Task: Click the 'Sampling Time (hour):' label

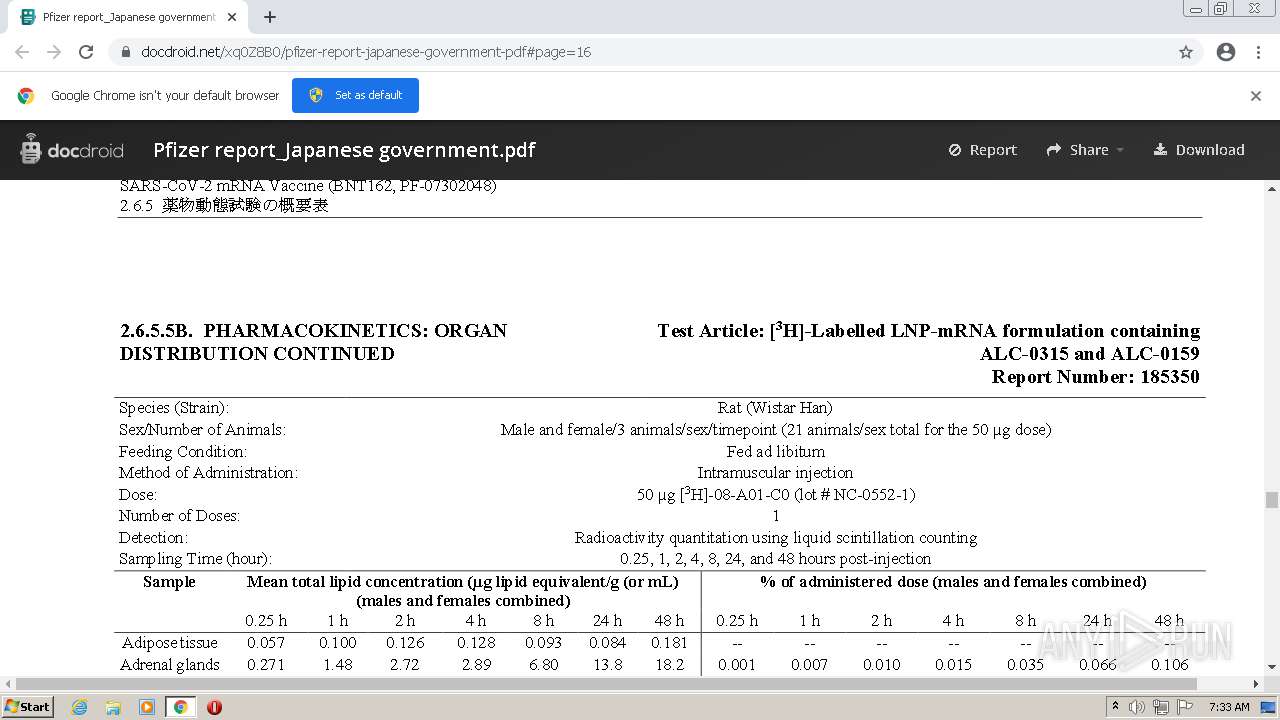Action: coord(195,559)
